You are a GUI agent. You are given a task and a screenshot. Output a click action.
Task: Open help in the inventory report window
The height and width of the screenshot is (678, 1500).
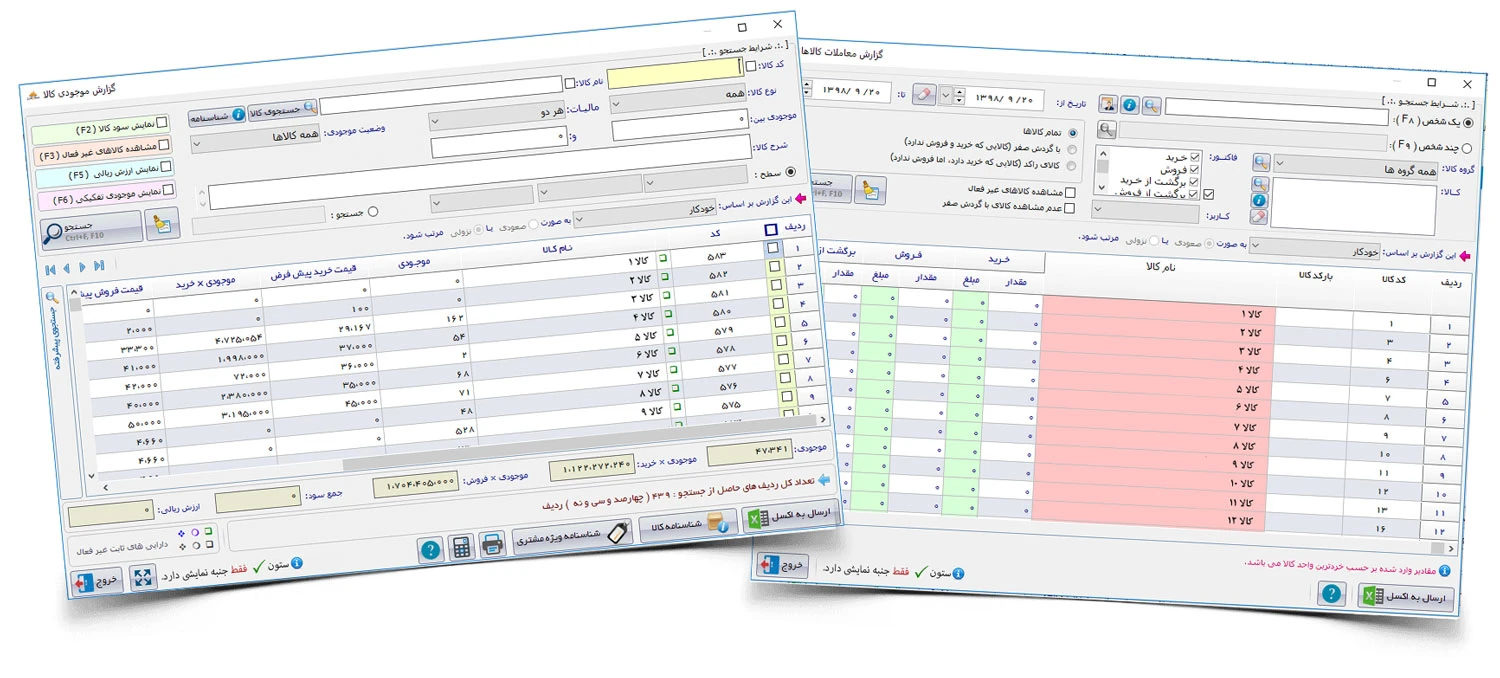click(x=430, y=550)
